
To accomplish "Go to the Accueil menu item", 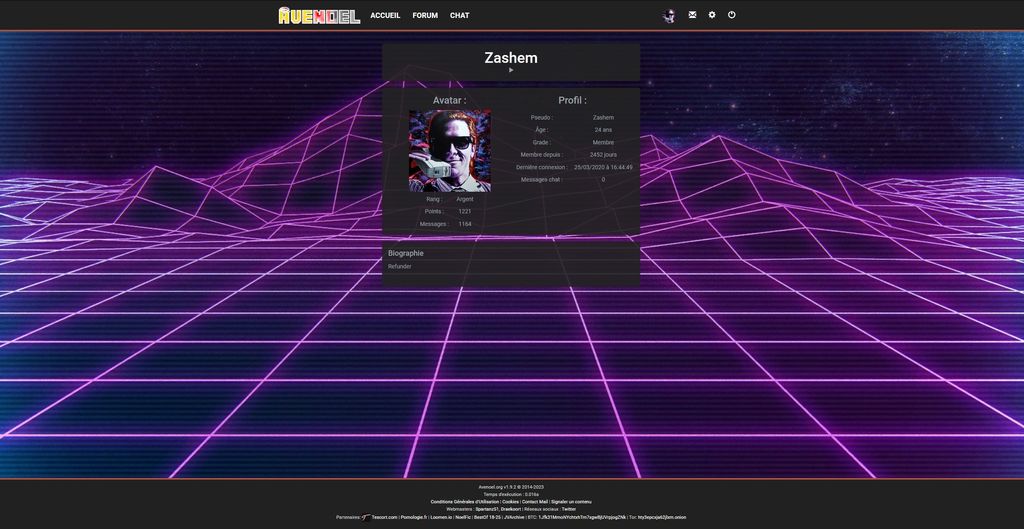I will point(385,15).
